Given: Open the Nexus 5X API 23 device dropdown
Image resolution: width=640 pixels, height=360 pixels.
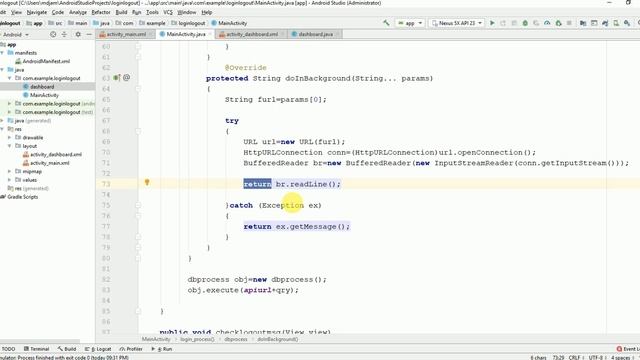Looking at the screenshot, I should click(457, 23).
